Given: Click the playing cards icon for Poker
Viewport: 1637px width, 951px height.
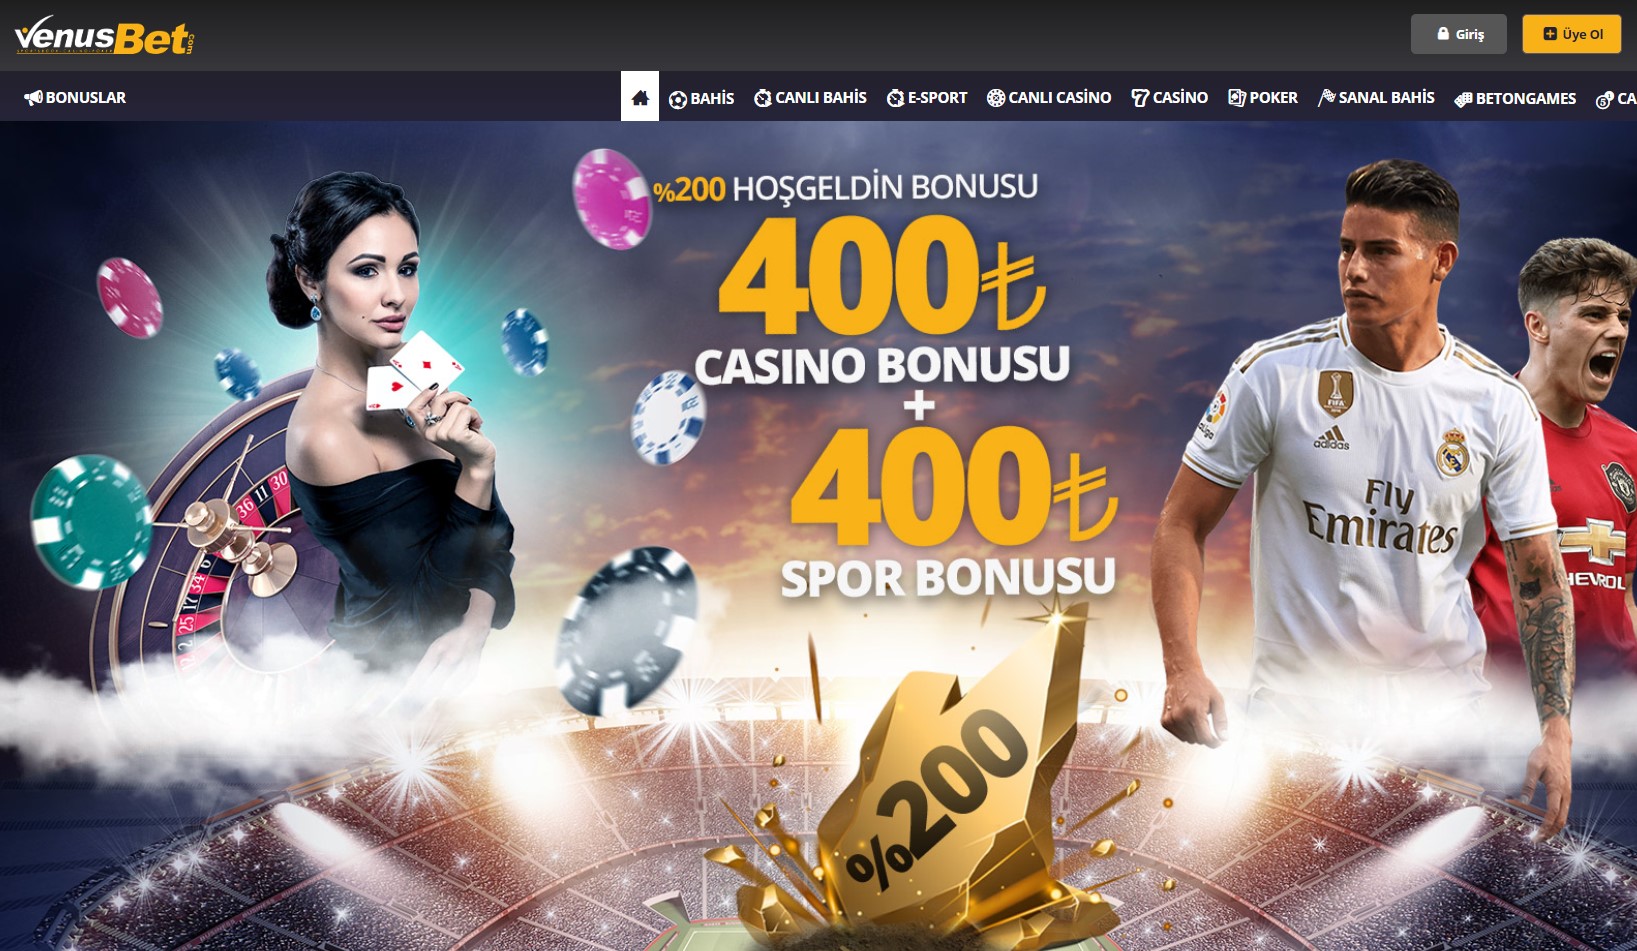Looking at the screenshot, I should (1237, 98).
